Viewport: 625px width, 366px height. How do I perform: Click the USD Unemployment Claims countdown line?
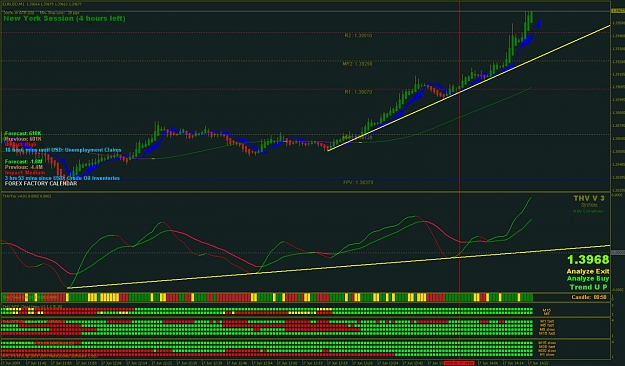[63, 150]
